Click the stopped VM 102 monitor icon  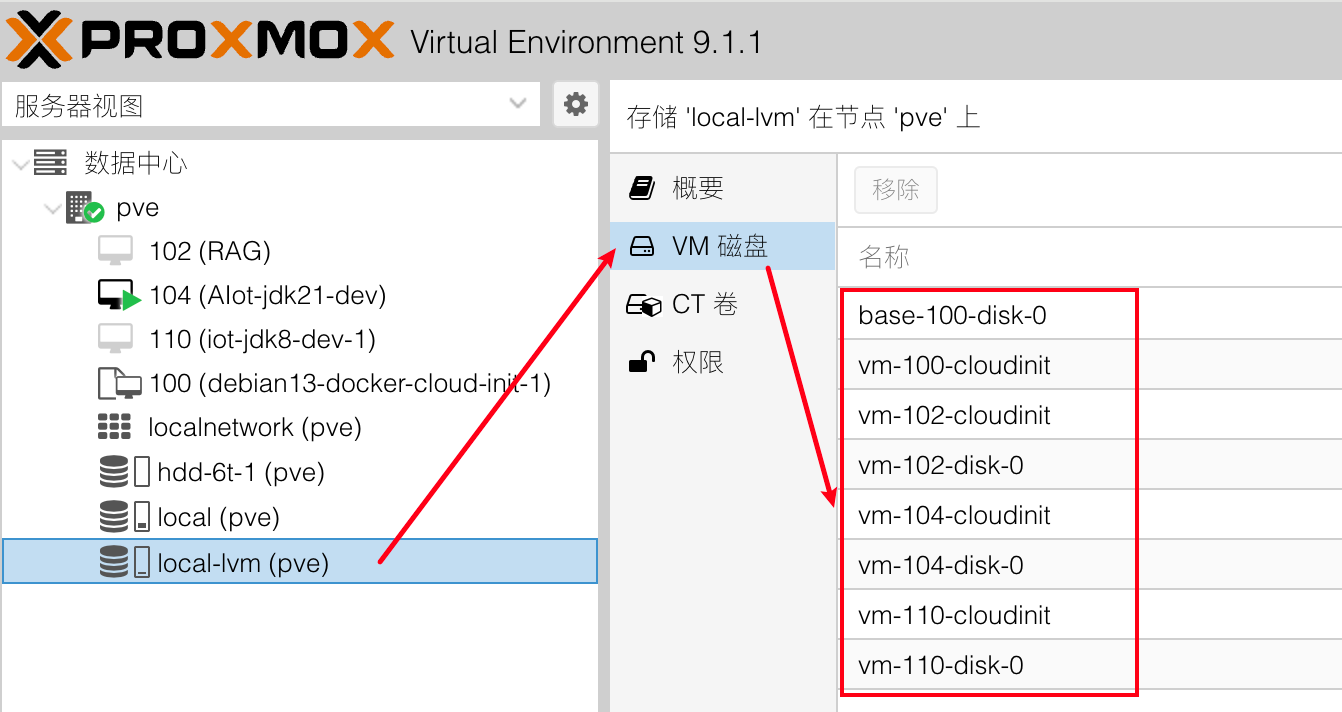point(116,251)
